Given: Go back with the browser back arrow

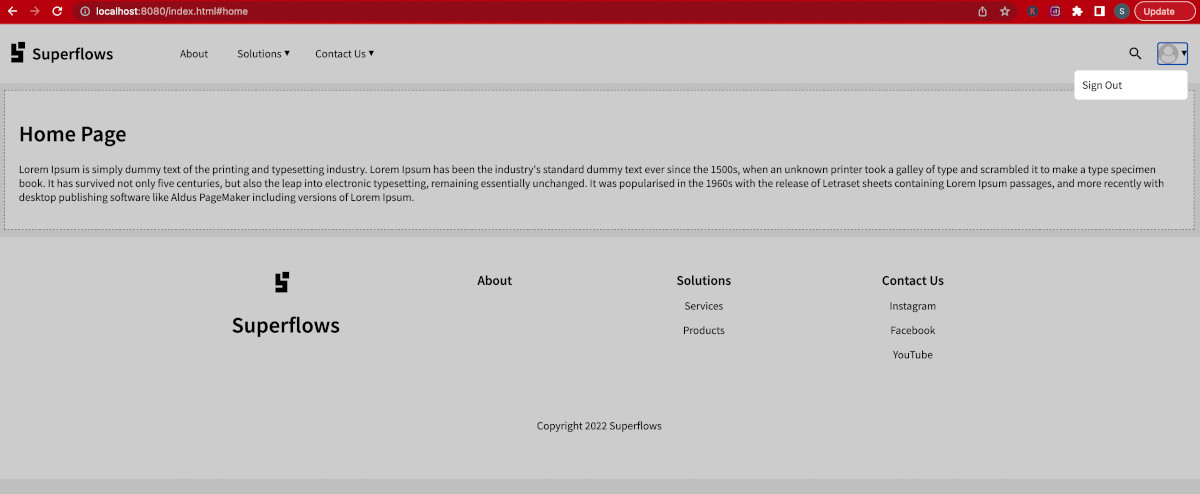Looking at the screenshot, I should pos(13,11).
